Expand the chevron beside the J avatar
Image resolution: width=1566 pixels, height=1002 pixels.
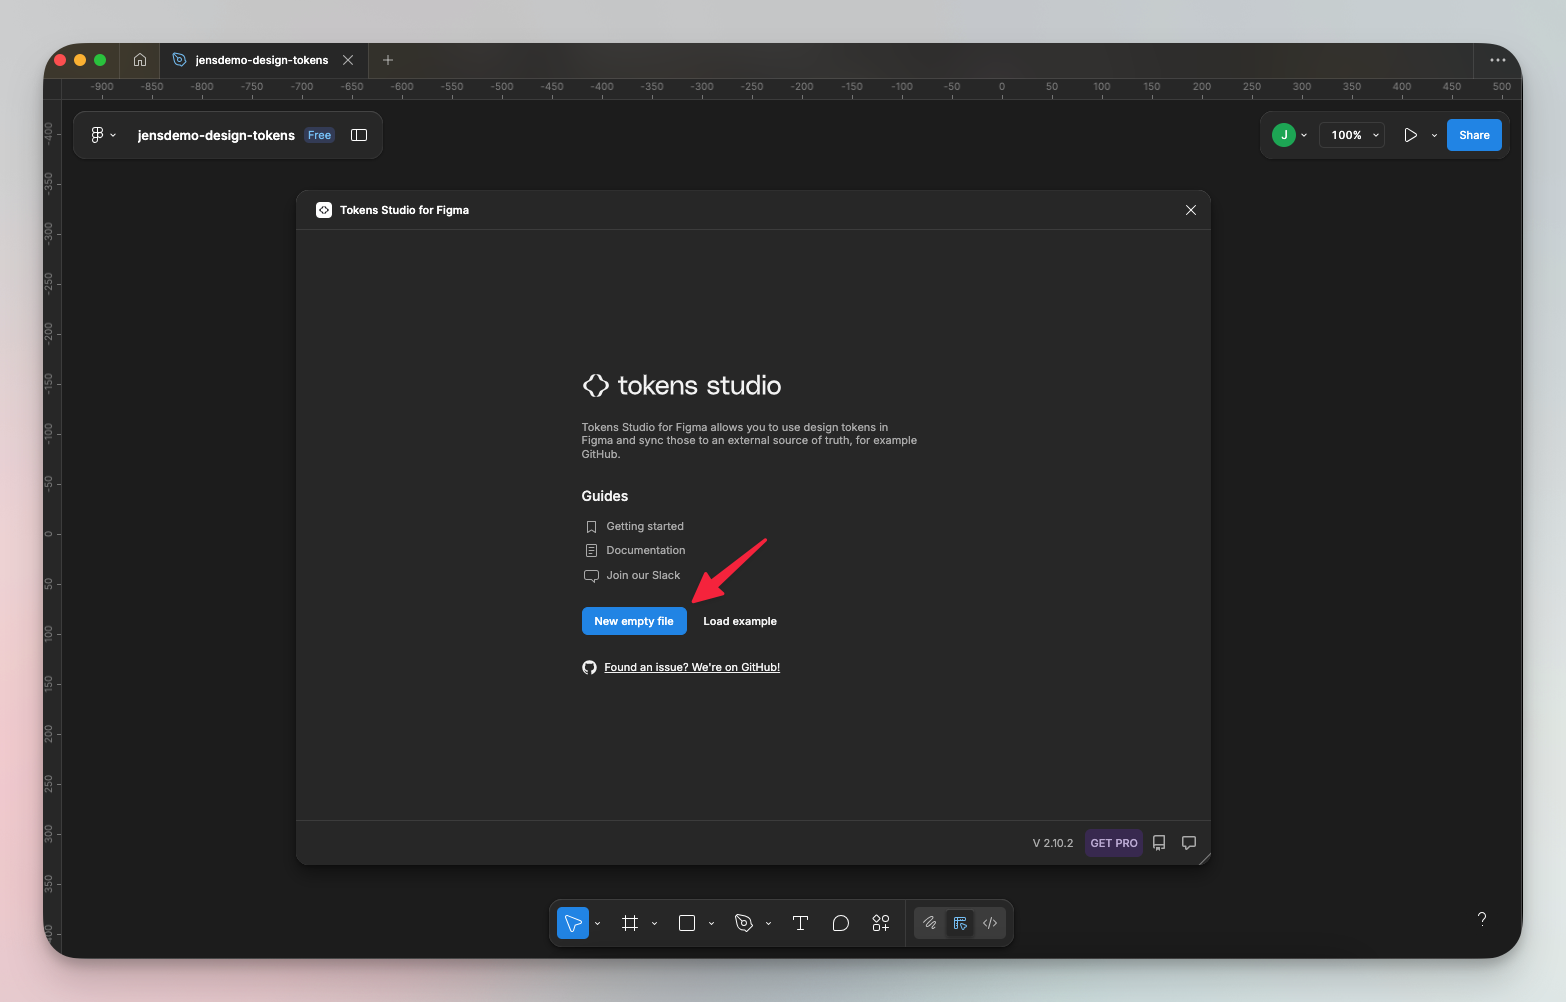(x=1304, y=135)
